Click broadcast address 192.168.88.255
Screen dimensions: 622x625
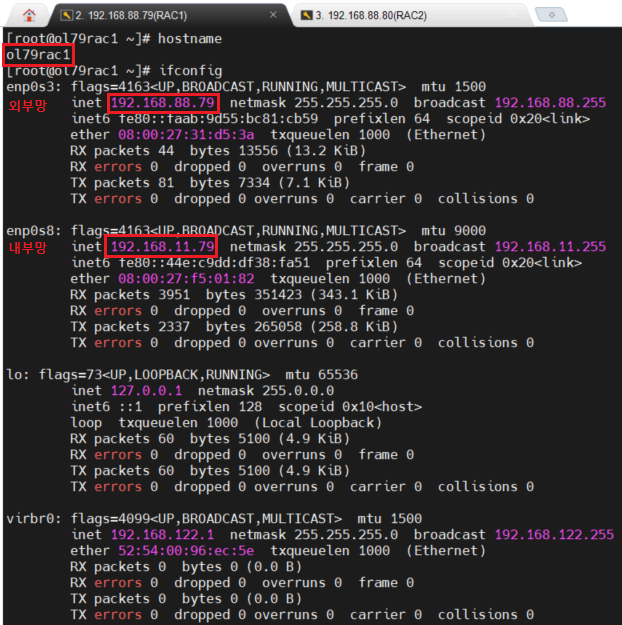pos(550,103)
